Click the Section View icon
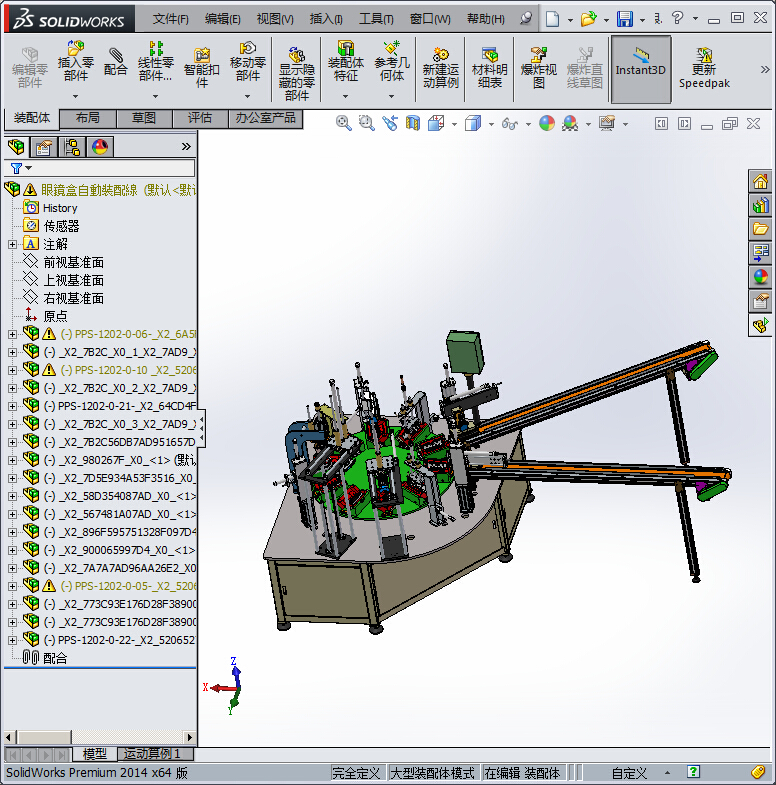 (x=413, y=123)
